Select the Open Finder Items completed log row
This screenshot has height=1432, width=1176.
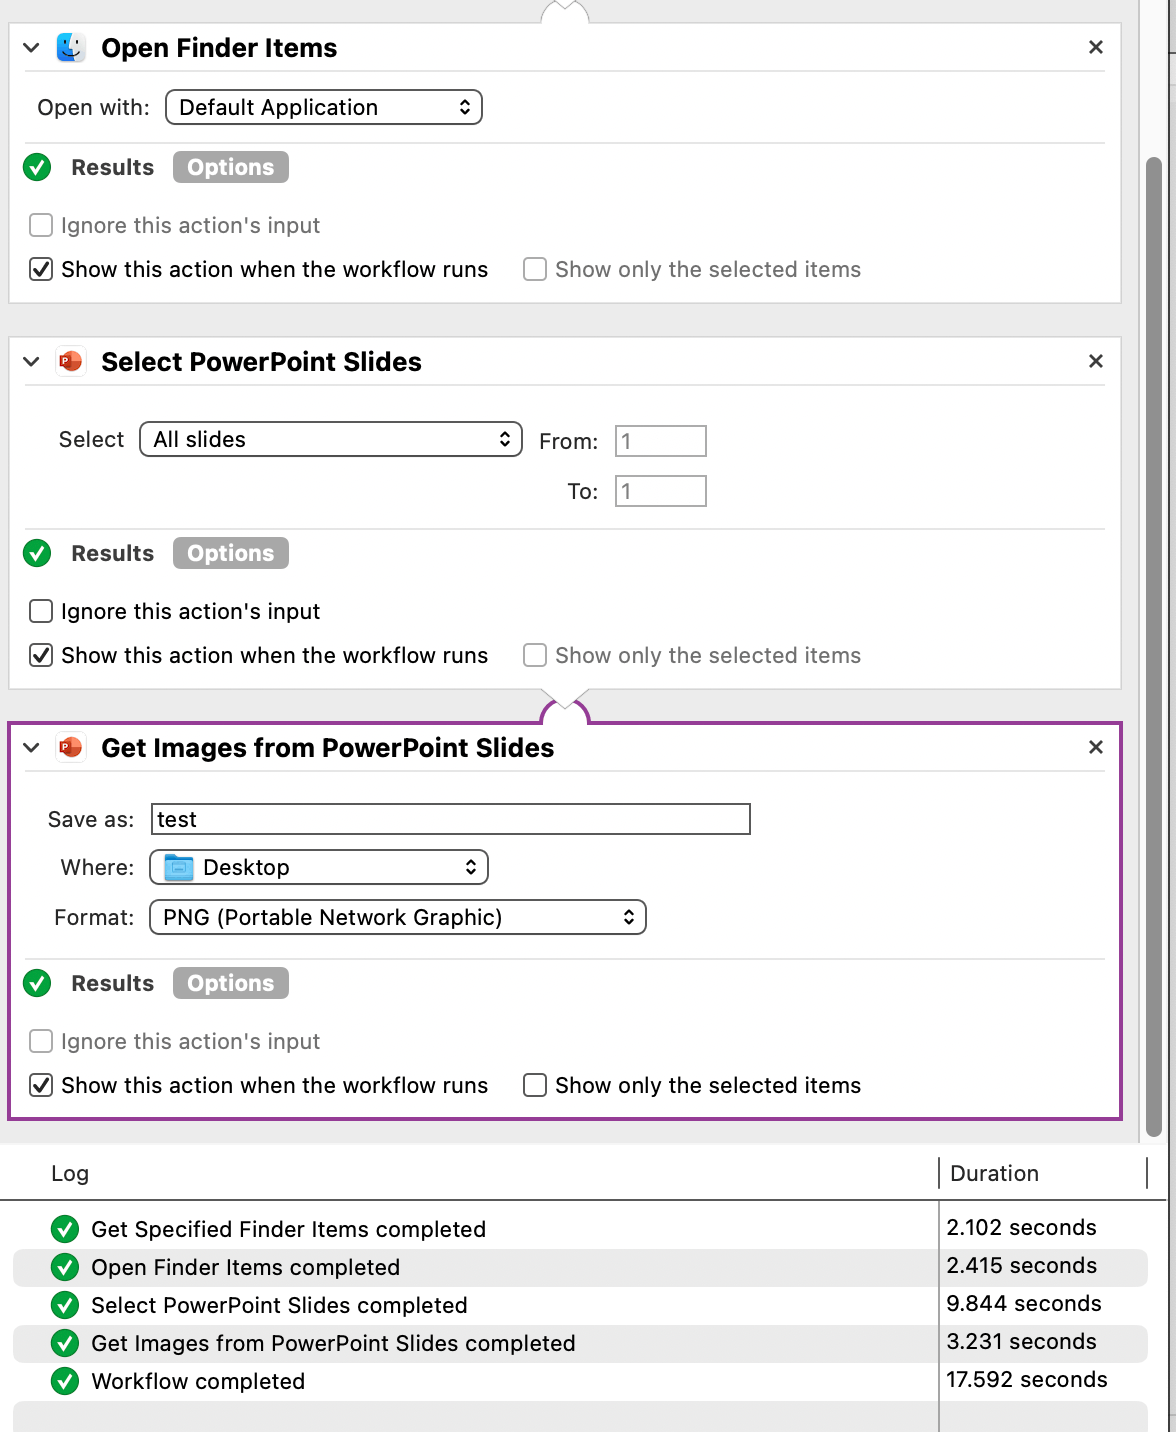(x=580, y=1267)
